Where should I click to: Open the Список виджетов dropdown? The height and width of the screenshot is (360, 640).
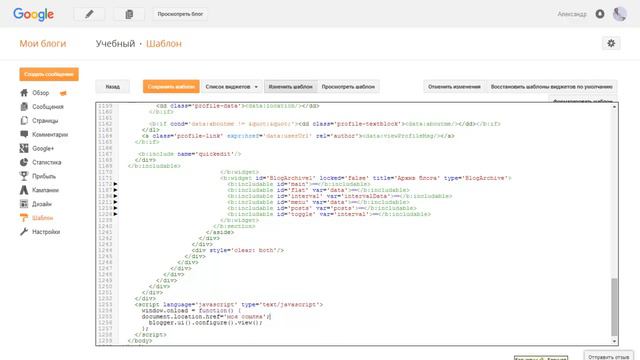(x=231, y=87)
